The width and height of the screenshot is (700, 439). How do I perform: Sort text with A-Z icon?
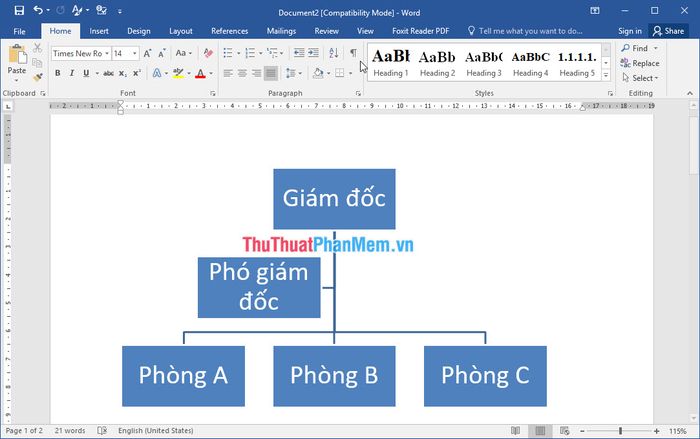point(333,53)
